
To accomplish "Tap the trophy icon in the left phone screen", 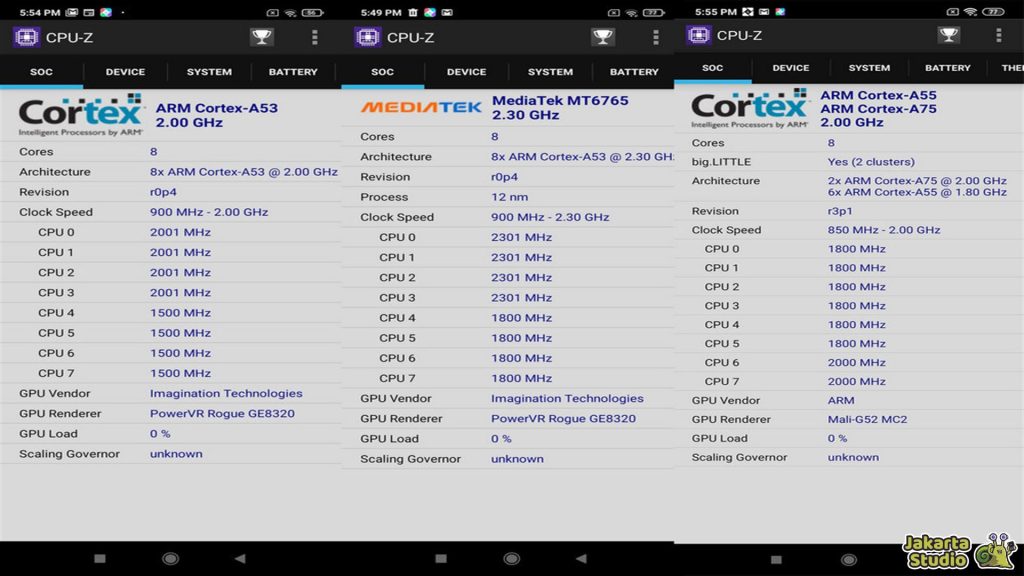I will pos(261,37).
